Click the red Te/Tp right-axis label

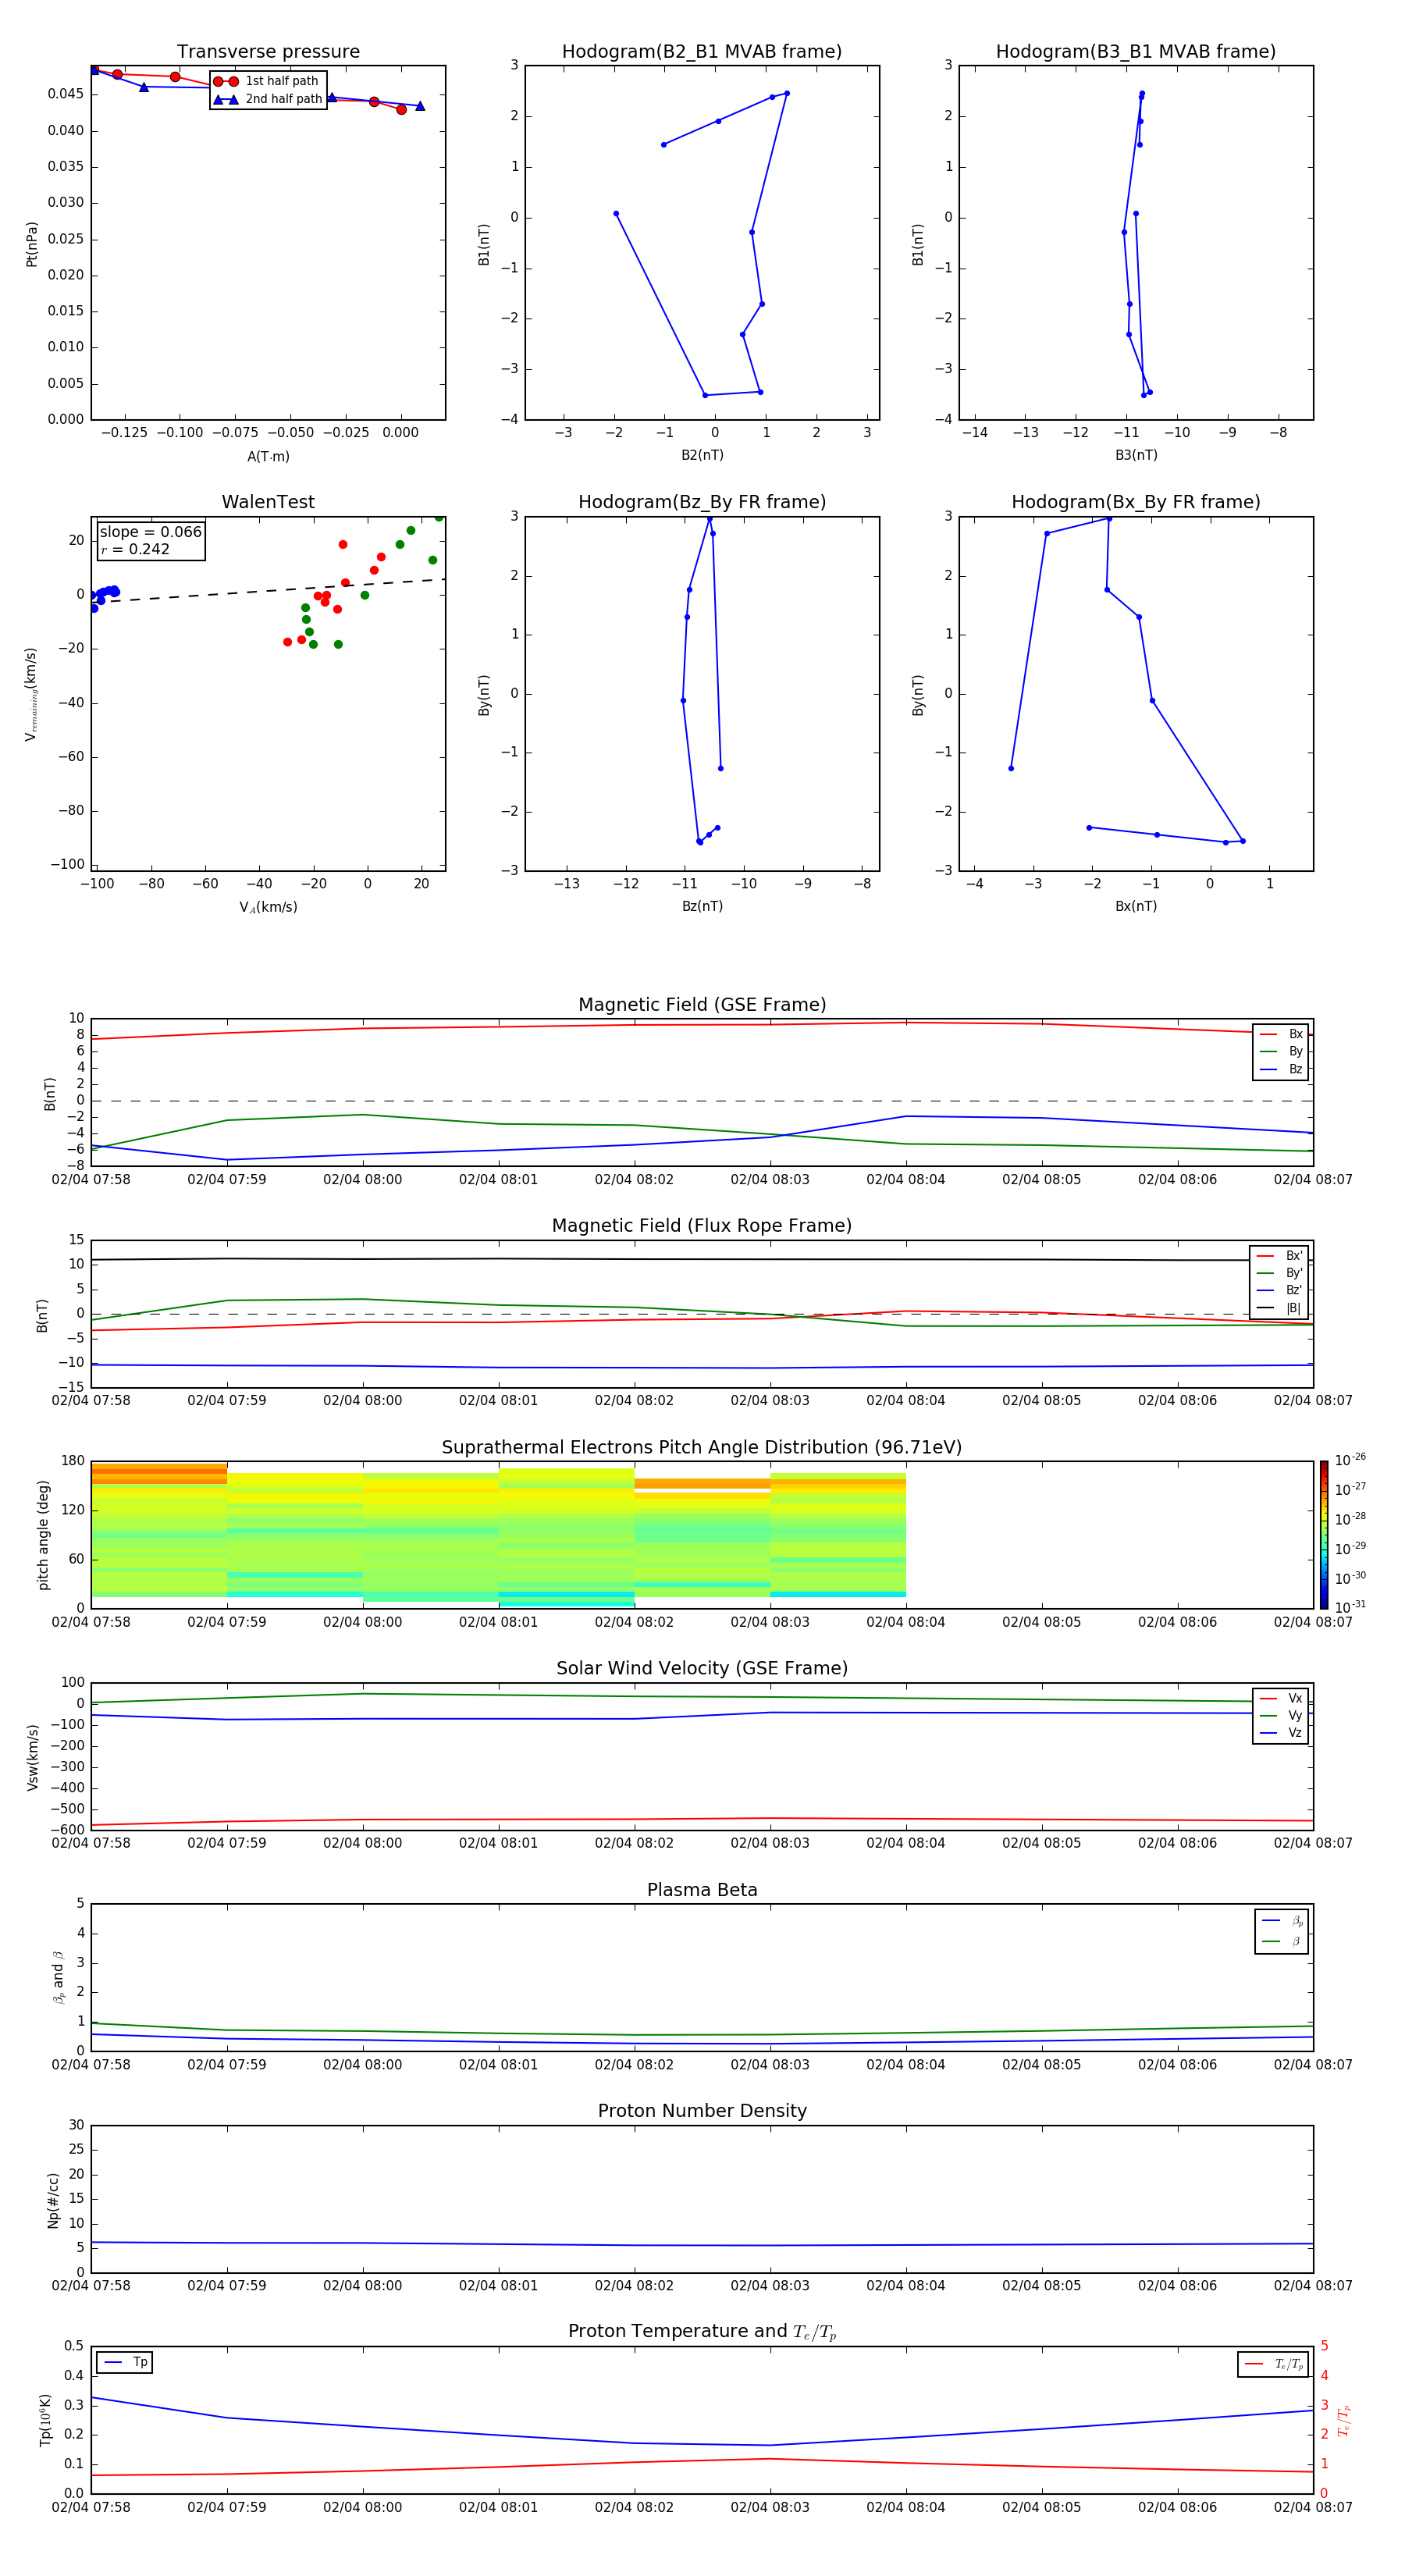coord(1344,2420)
